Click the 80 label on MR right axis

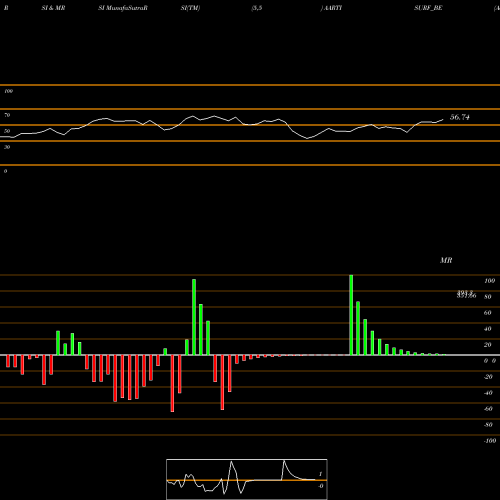tap(488, 297)
